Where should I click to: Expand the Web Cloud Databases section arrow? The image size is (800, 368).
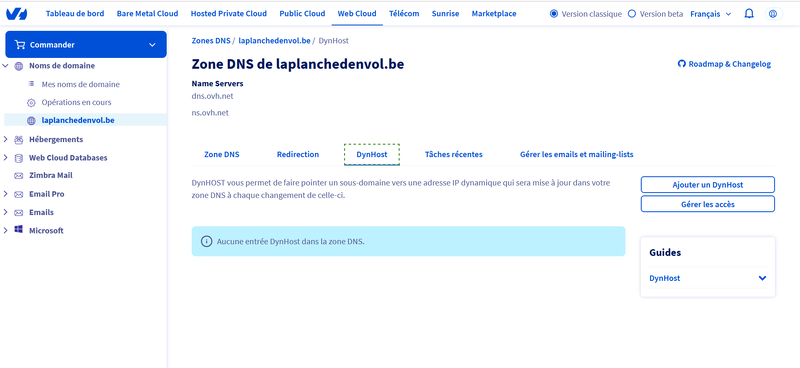(x=6, y=158)
